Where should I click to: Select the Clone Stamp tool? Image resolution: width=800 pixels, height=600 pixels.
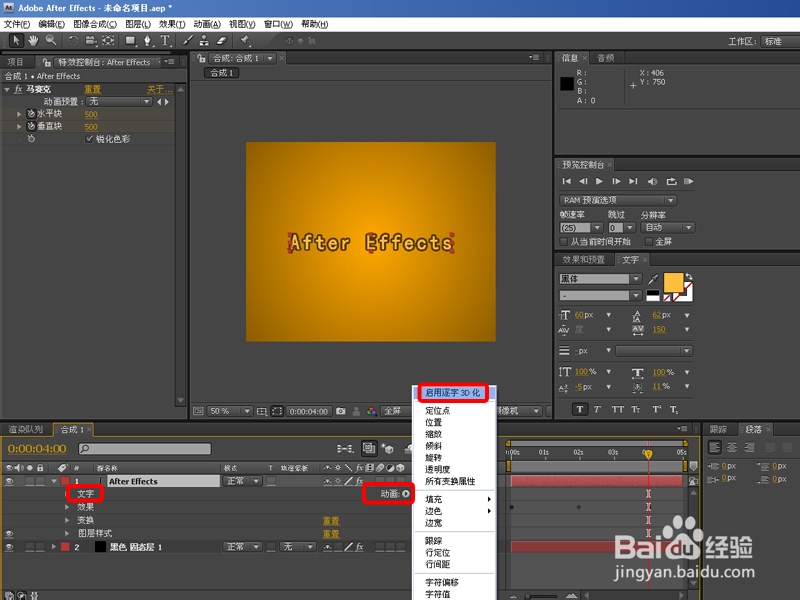tap(204, 41)
